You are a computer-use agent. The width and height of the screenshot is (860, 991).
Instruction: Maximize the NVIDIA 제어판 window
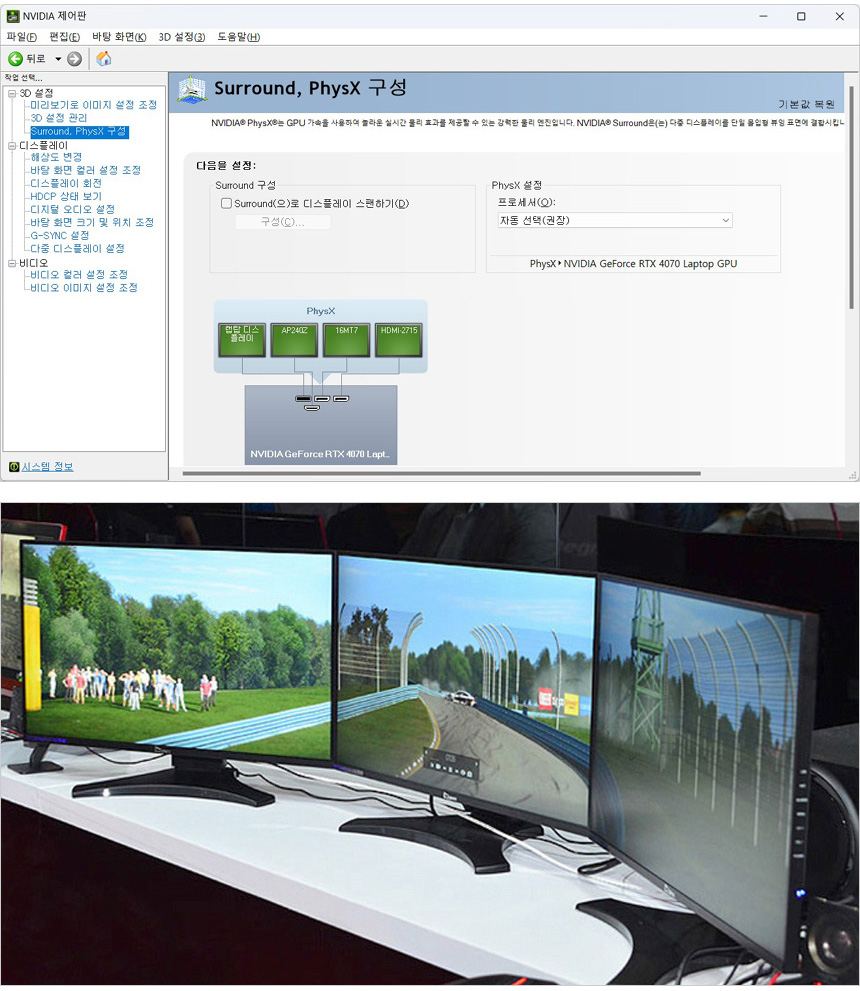[801, 16]
